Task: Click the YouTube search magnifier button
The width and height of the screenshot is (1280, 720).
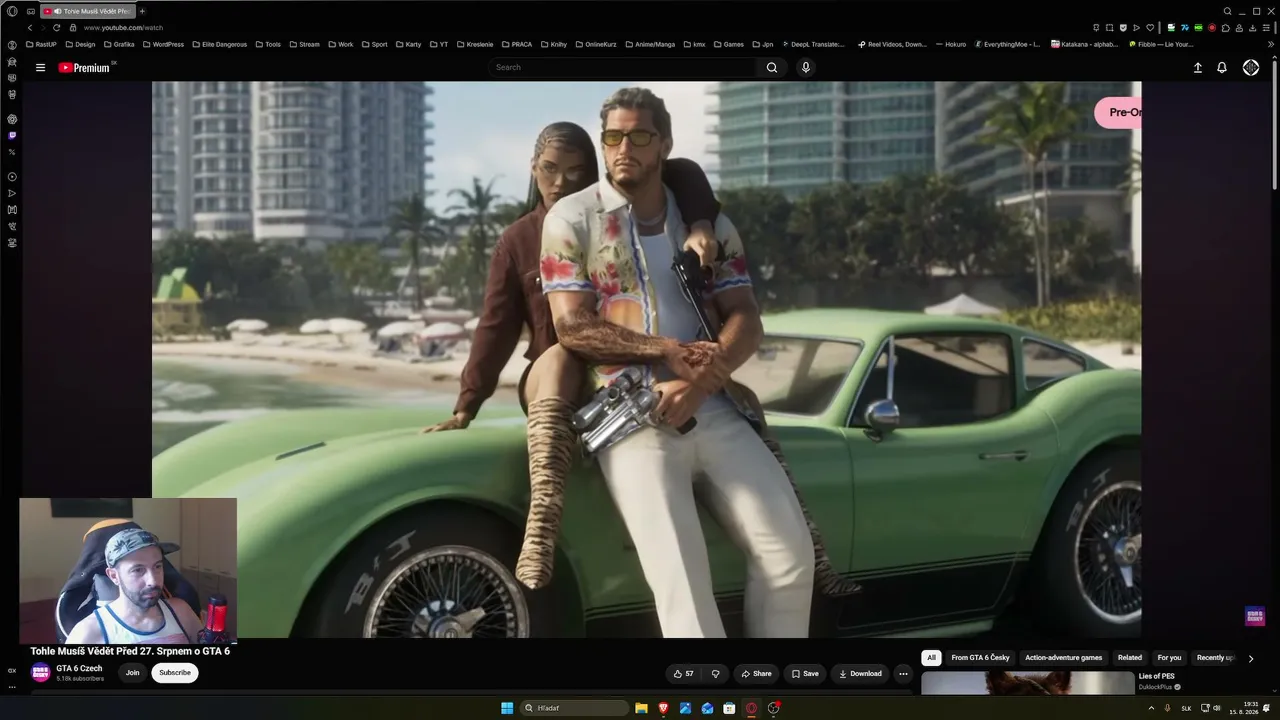Action: coord(772,68)
